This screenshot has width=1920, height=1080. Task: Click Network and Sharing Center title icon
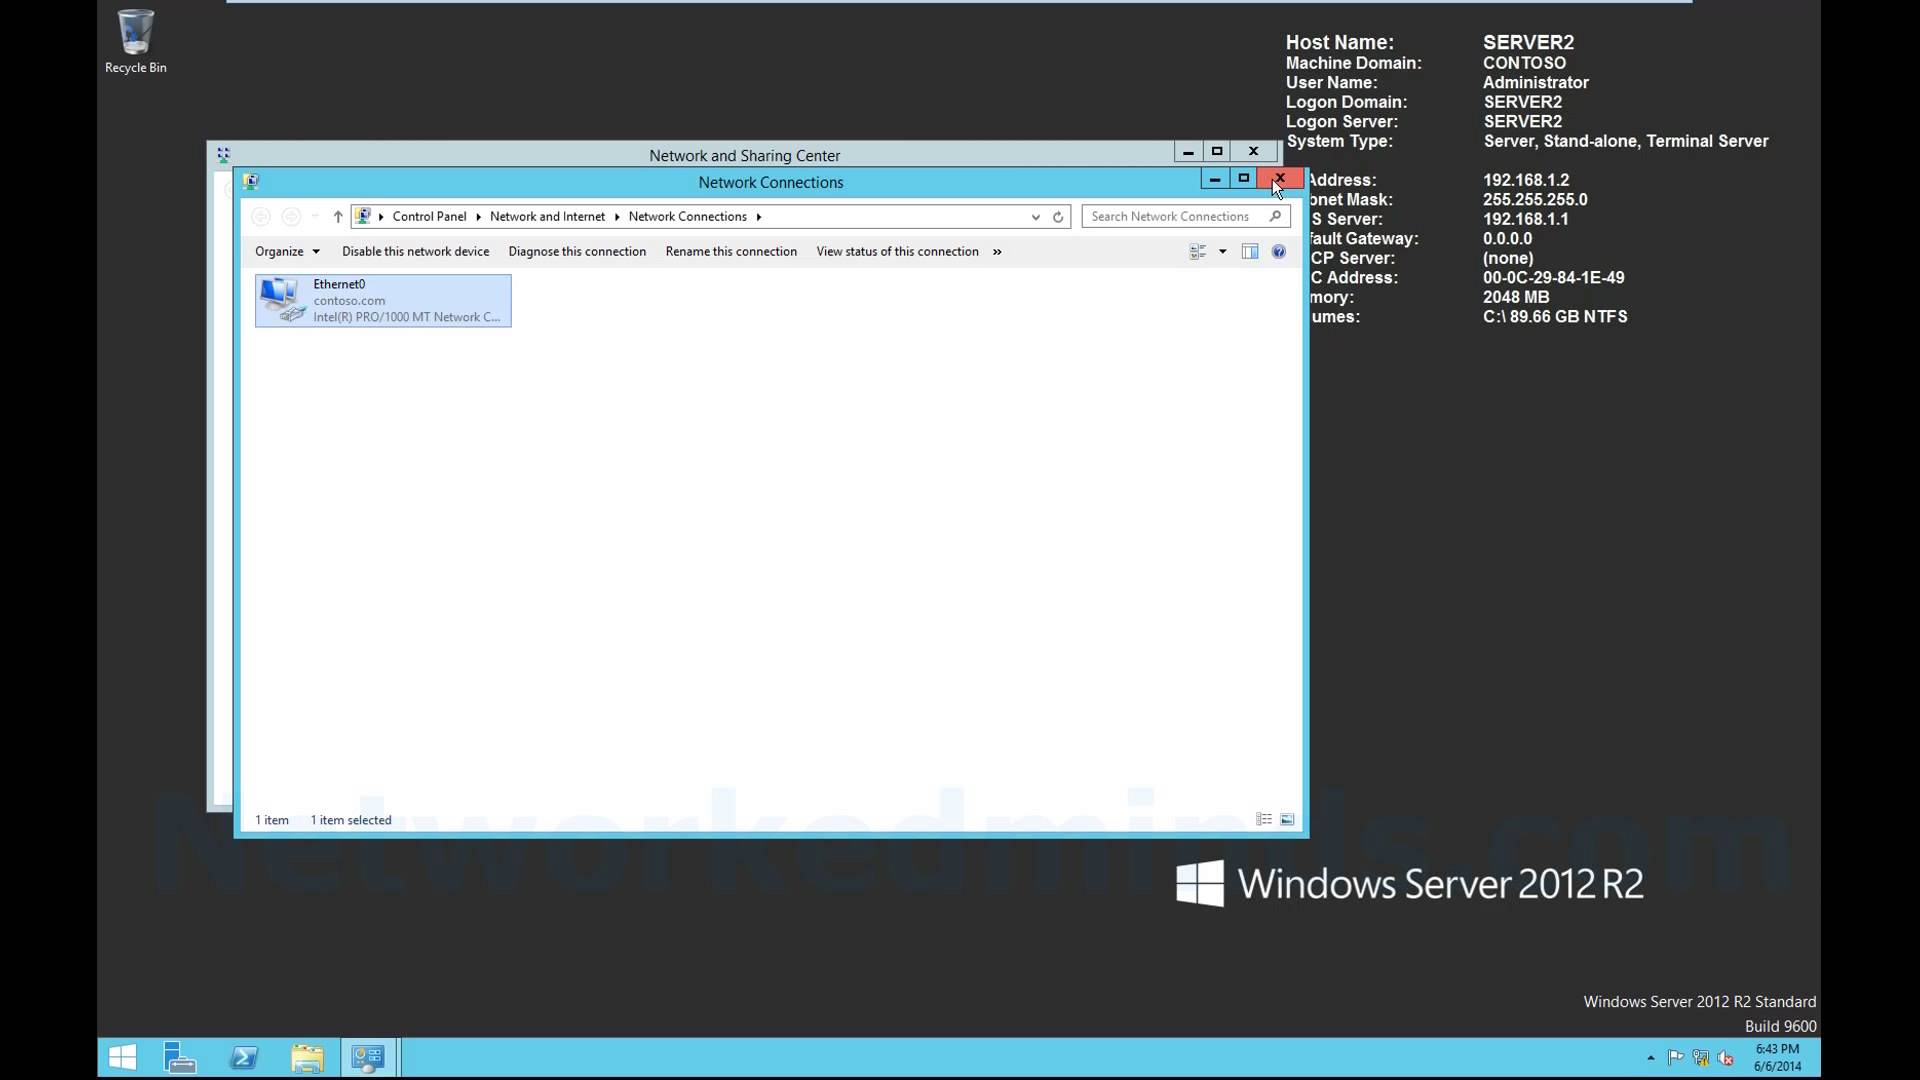click(x=223, y=154)
